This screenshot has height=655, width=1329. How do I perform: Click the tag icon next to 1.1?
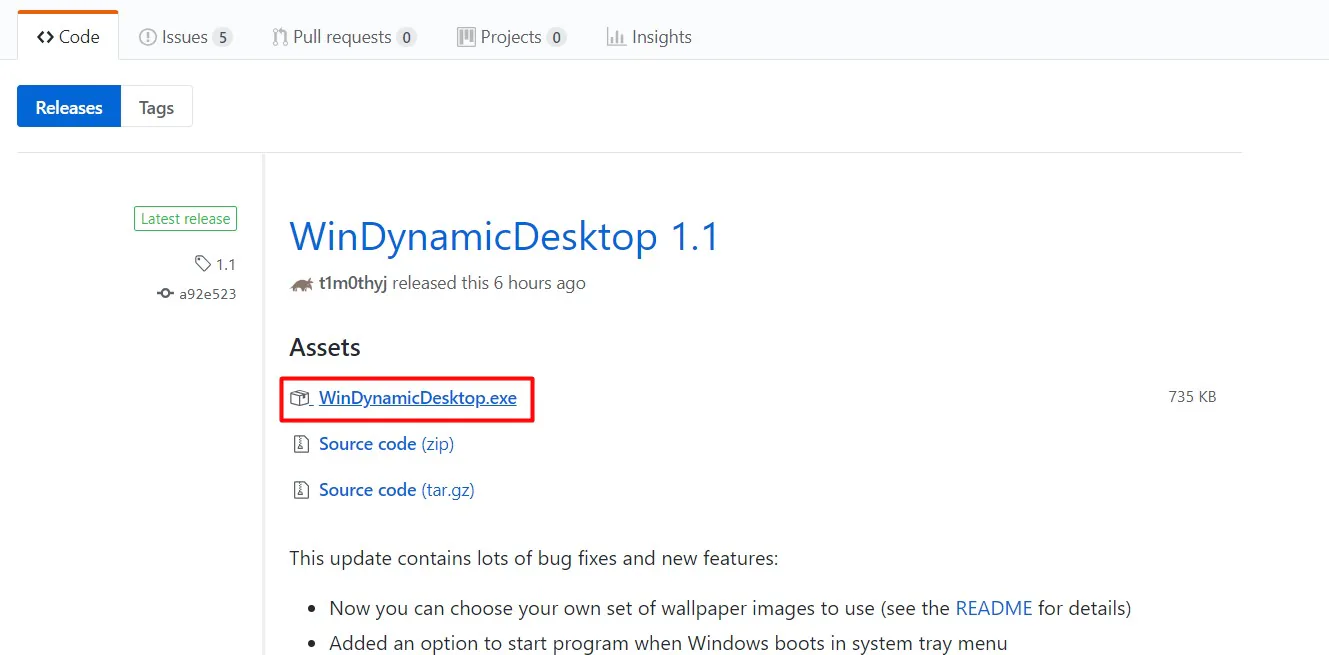tap(203, 264)
